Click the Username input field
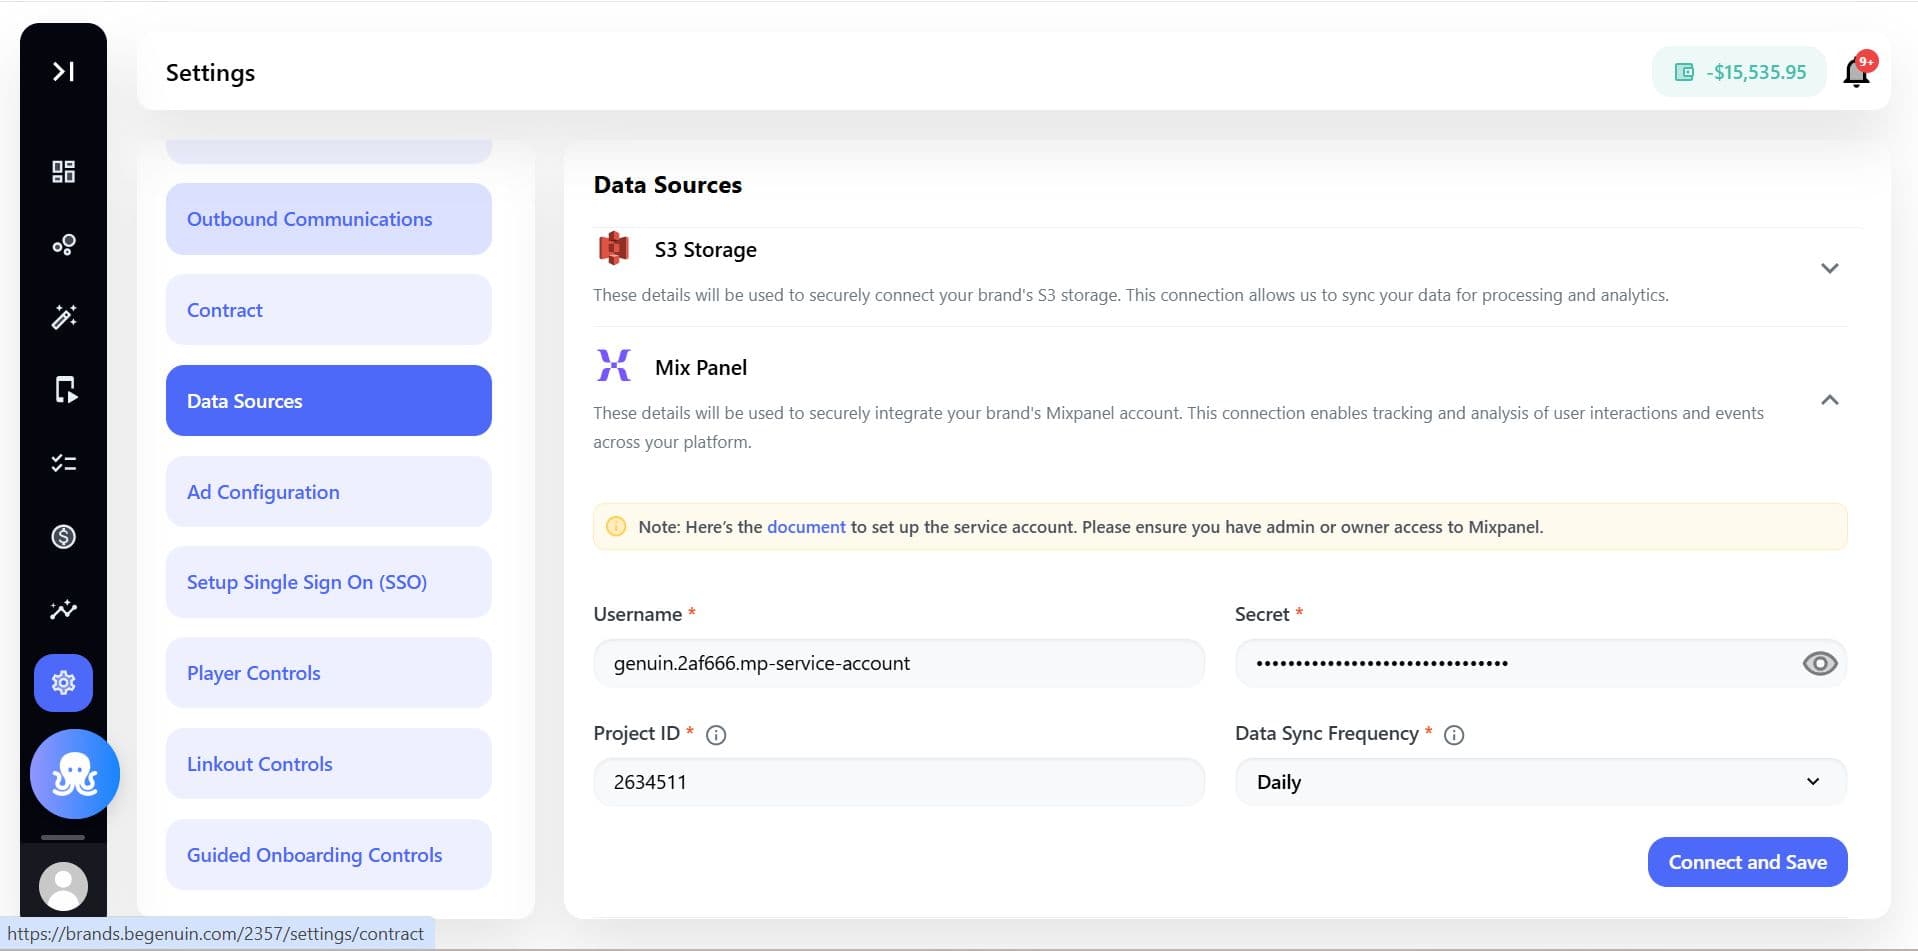Image resolution: width=1918 pixels, height=951 pixels. pyautogui.click(x=899, y=663)
